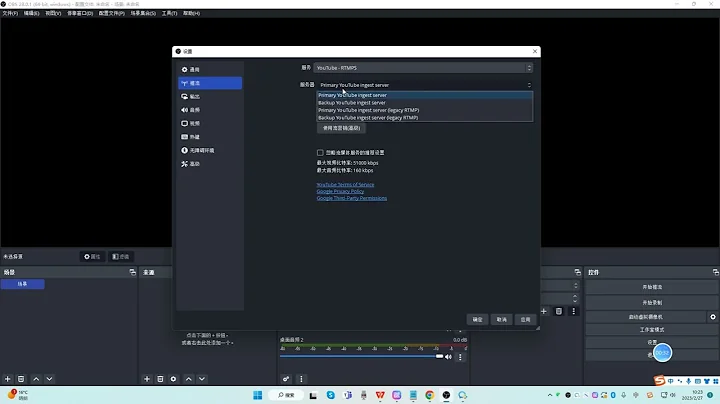This screenshot has width=720, height=404.
Task: Confirm settings with the OK button
Action: (x=478, y=320)
